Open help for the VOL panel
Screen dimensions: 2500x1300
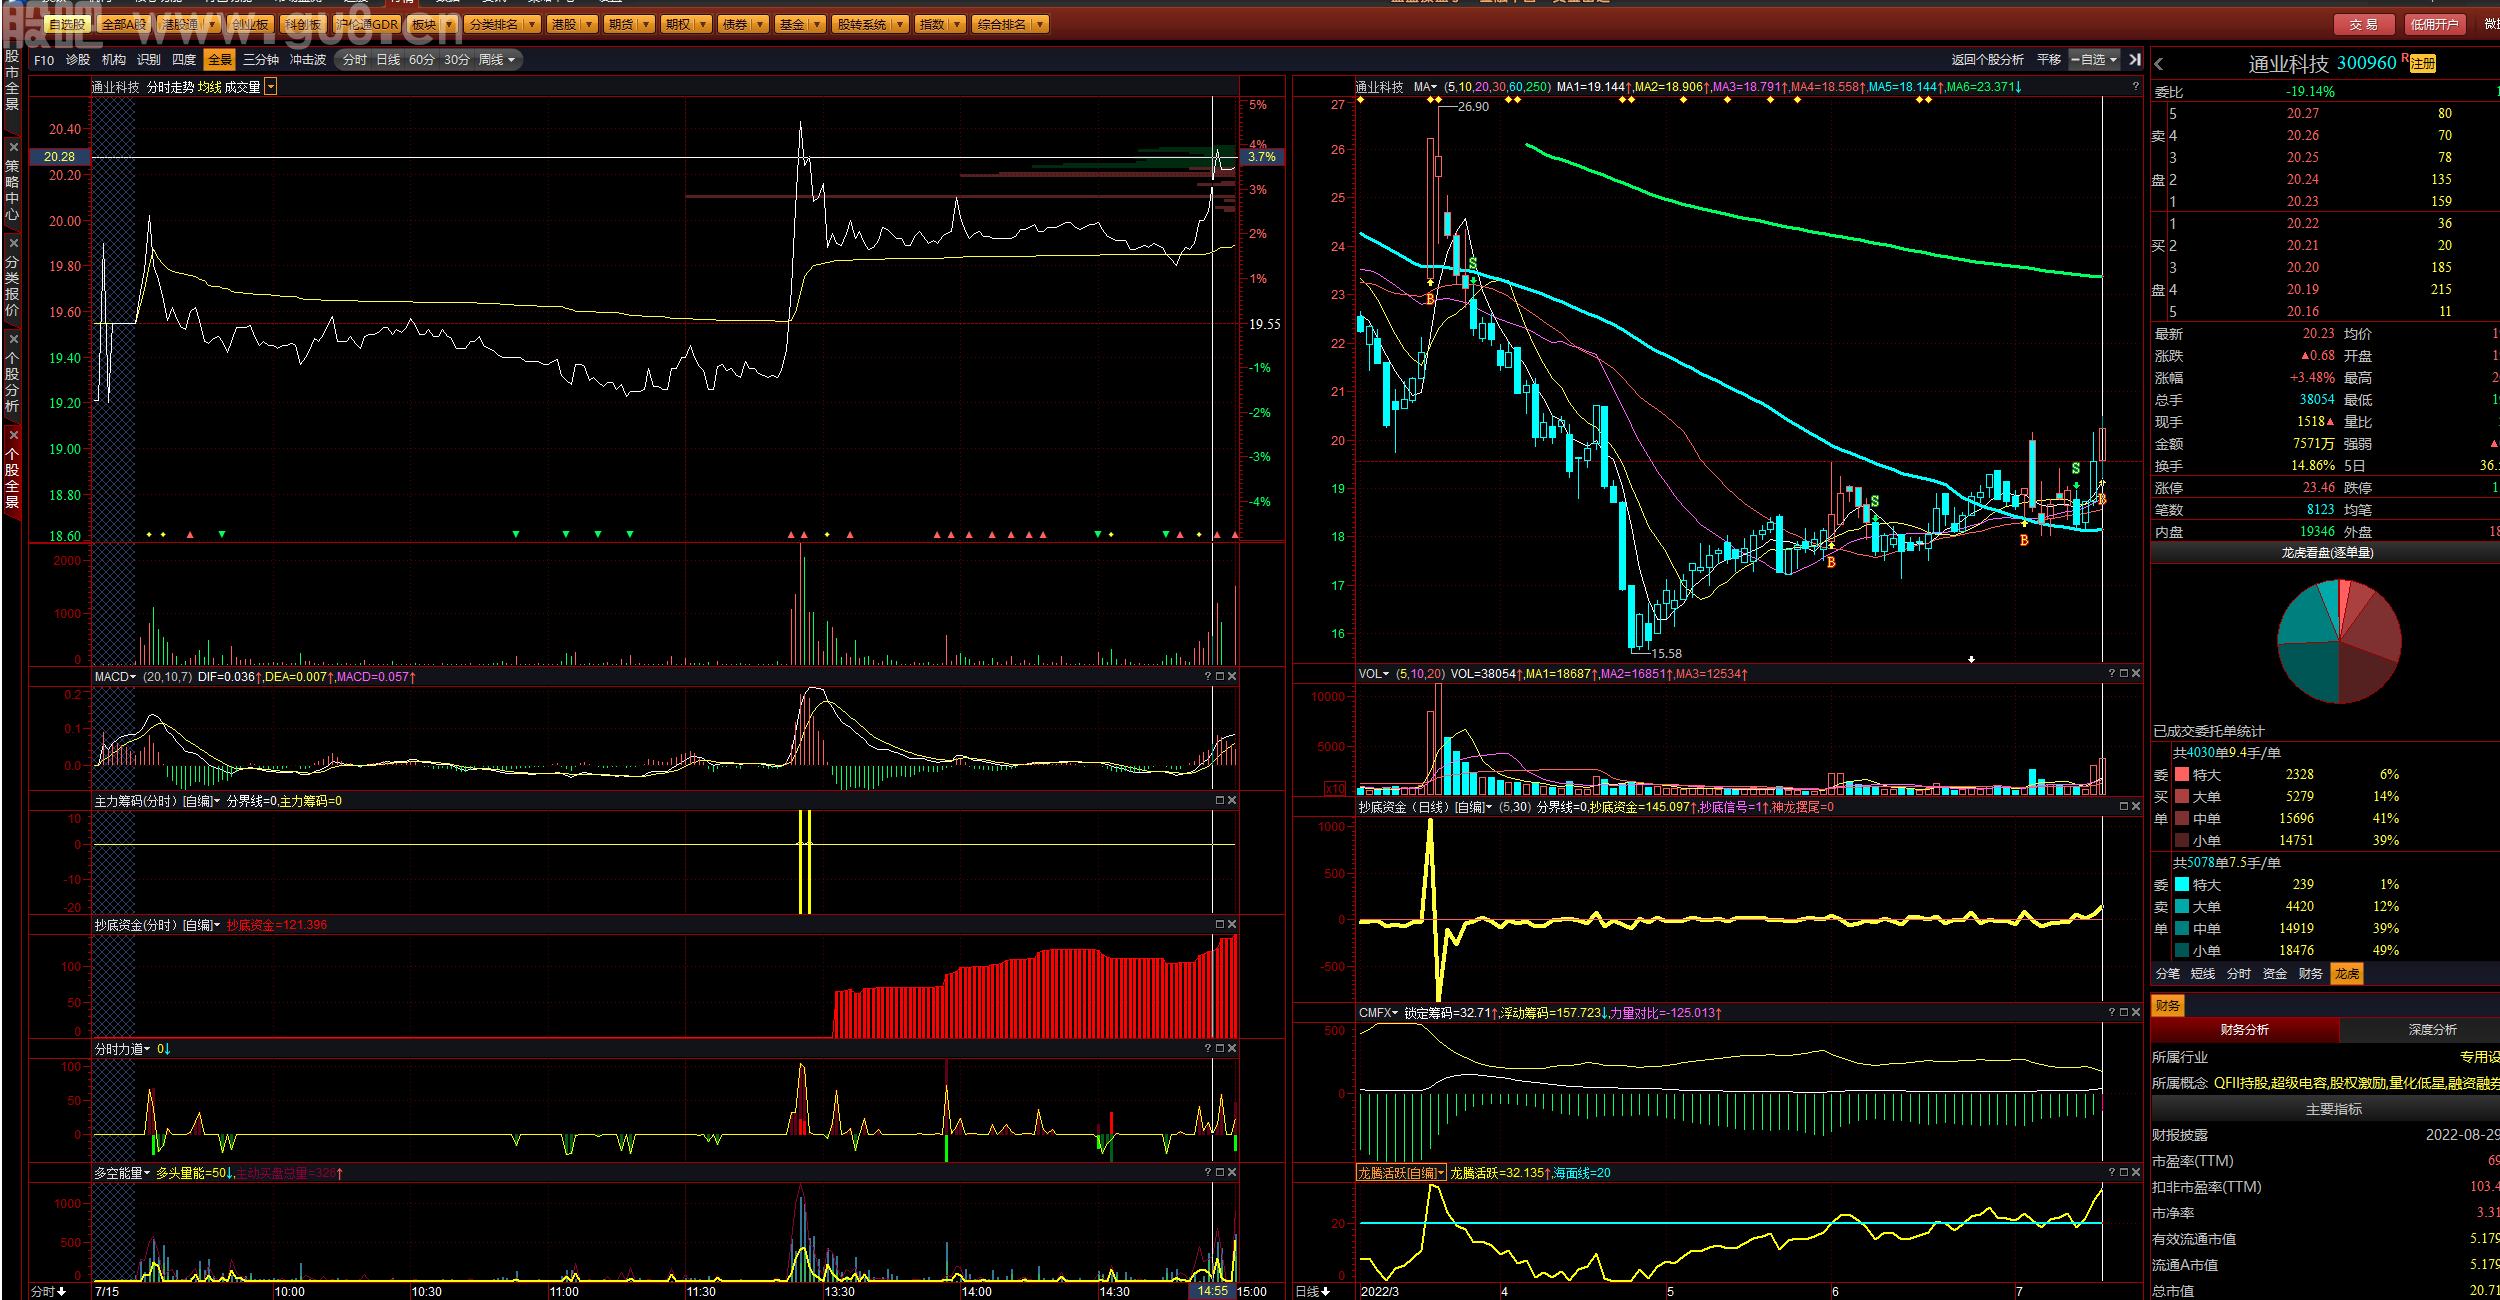[2112, 674]
